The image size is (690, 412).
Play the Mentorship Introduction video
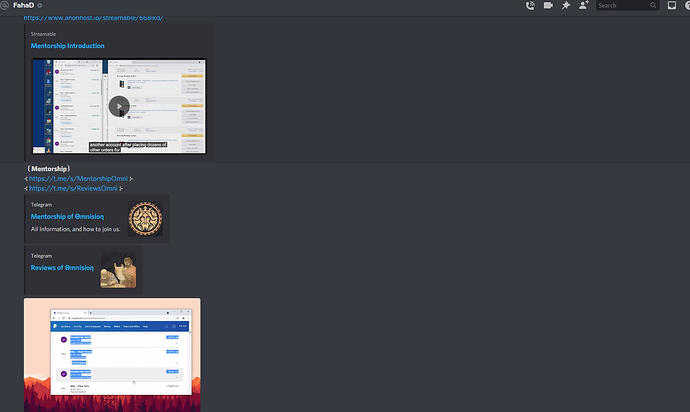click(x=119, y=106)
